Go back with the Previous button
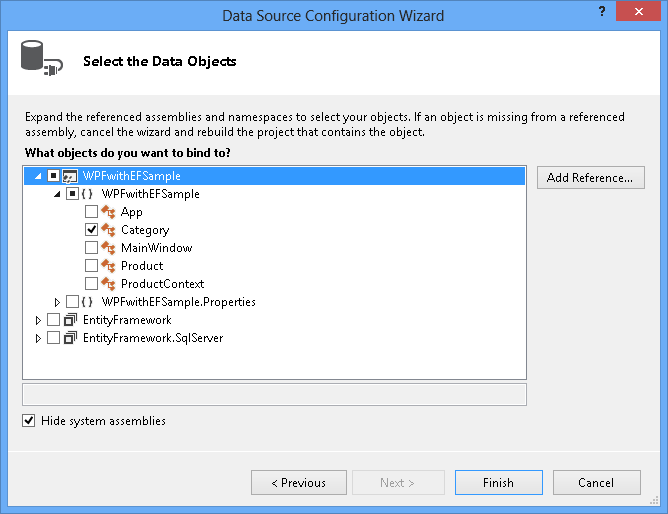 click(298, 483)
